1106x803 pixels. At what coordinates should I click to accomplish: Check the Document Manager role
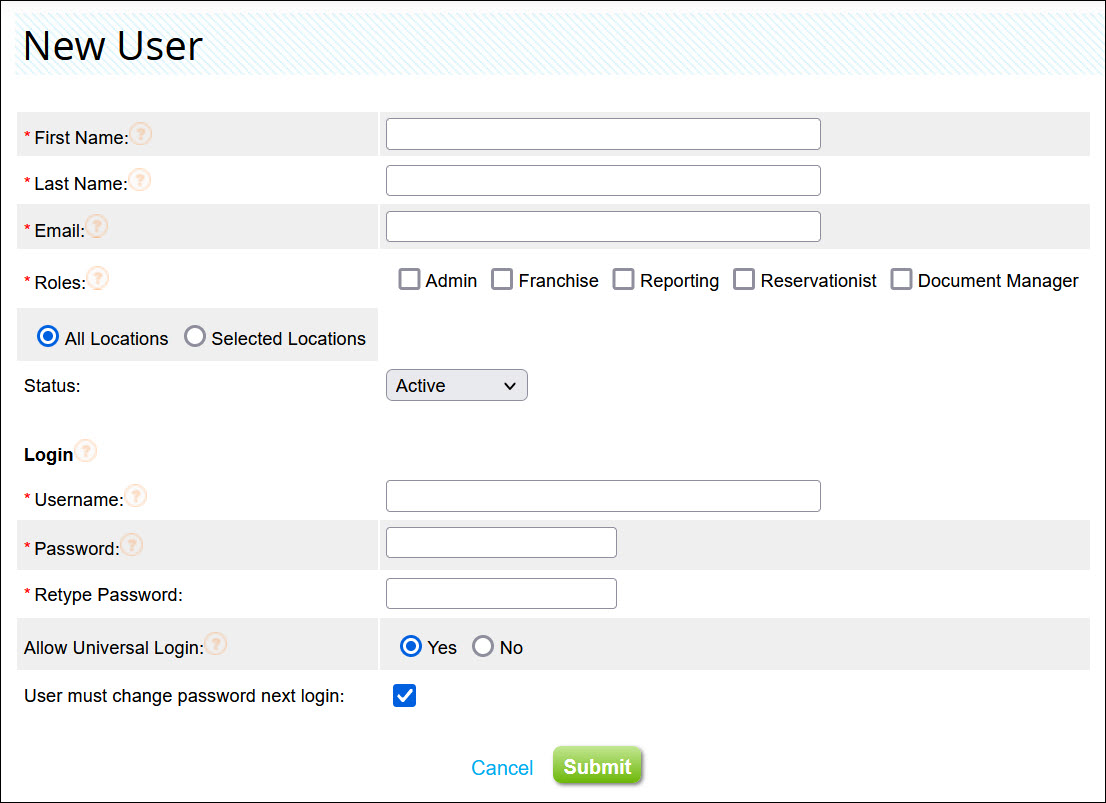tap(901, 279)
